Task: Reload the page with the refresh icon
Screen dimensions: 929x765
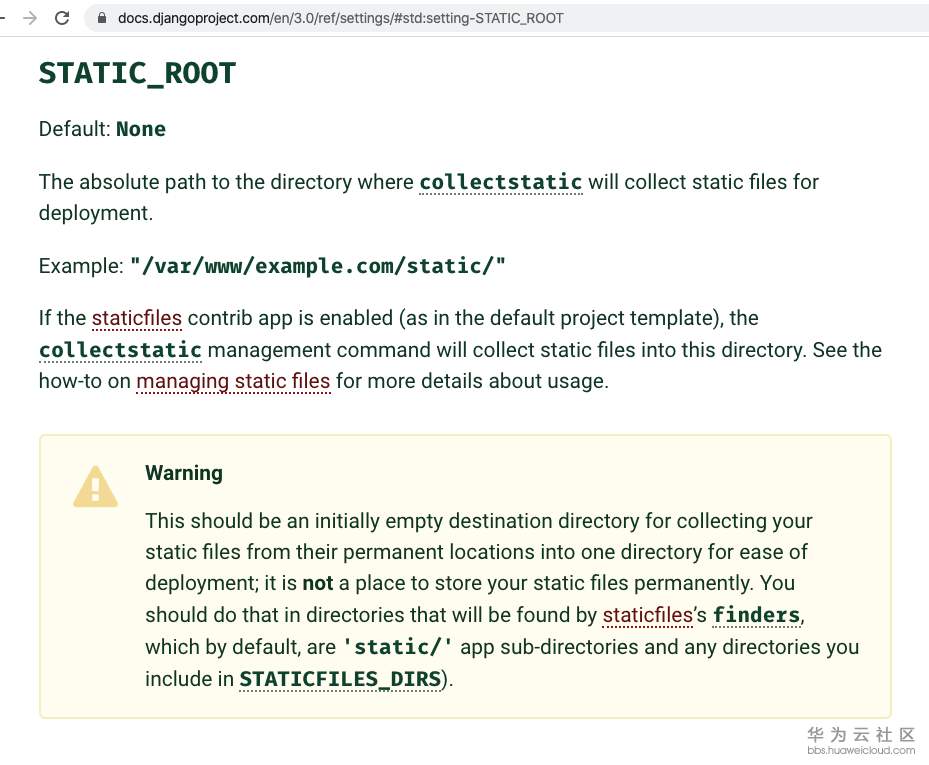Action: tap(62, 18)
